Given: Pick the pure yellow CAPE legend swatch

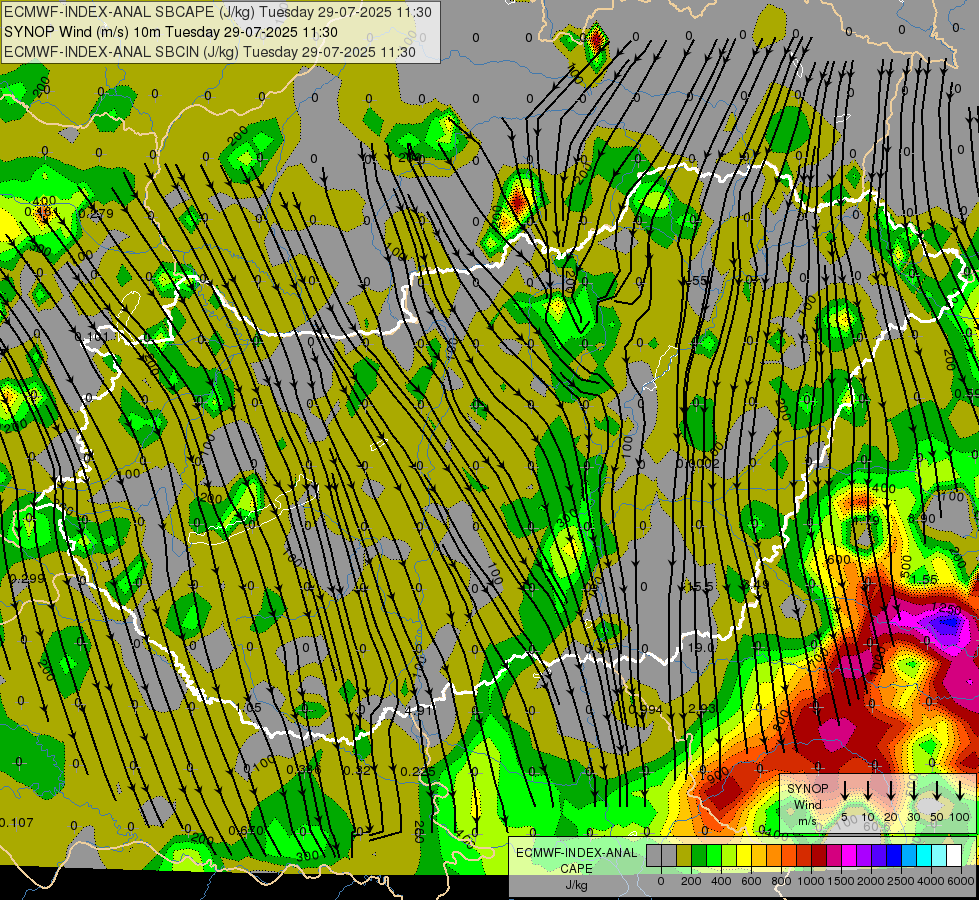Looking at the screenshot, I should [x=744, y=855].
